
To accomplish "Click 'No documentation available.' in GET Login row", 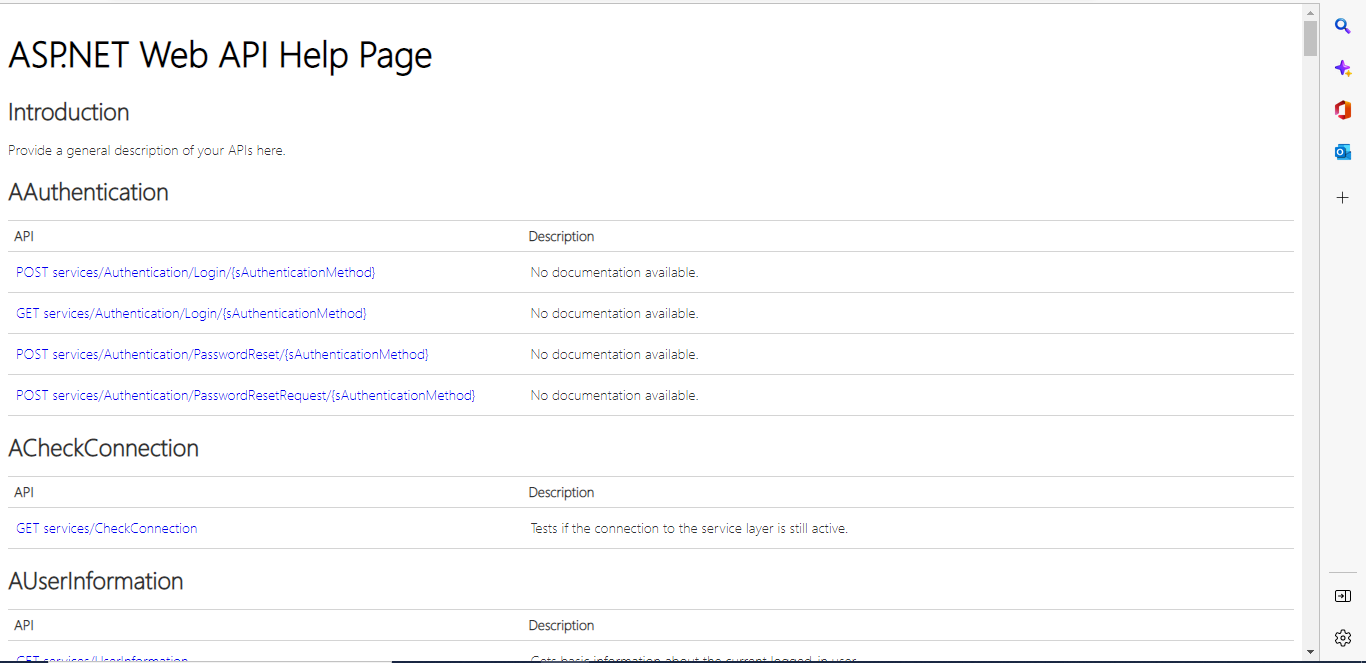I will 614,313.
